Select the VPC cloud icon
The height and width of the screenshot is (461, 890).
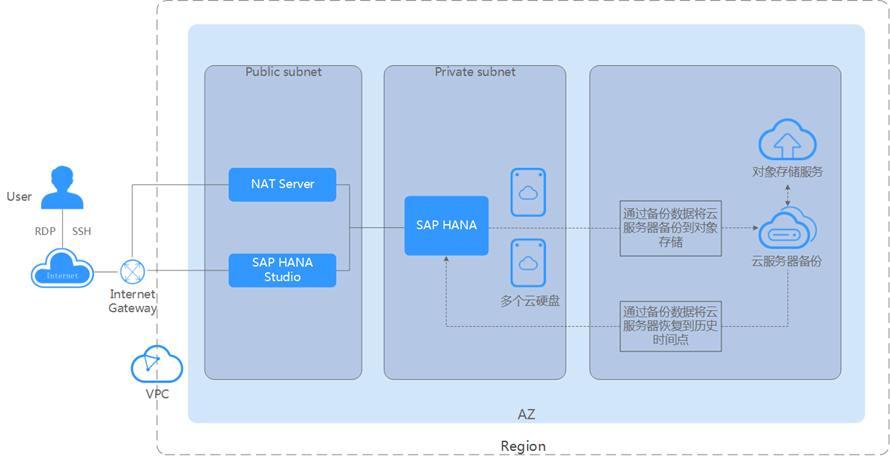157,364
